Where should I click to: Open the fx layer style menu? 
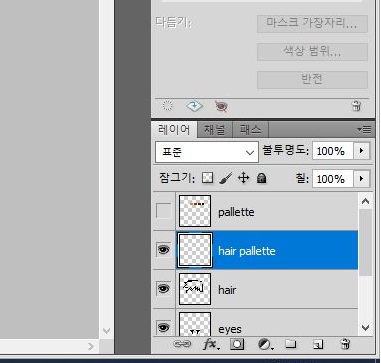click(211, 344)
